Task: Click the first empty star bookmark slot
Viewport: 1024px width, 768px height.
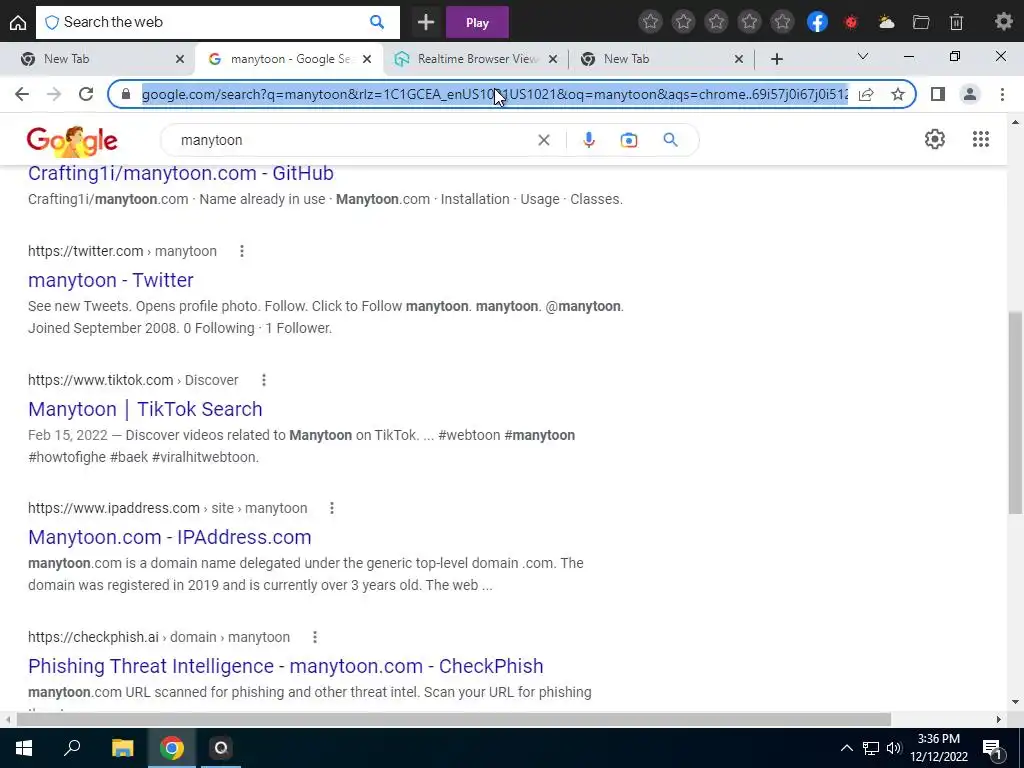Action: pos(650,22)
